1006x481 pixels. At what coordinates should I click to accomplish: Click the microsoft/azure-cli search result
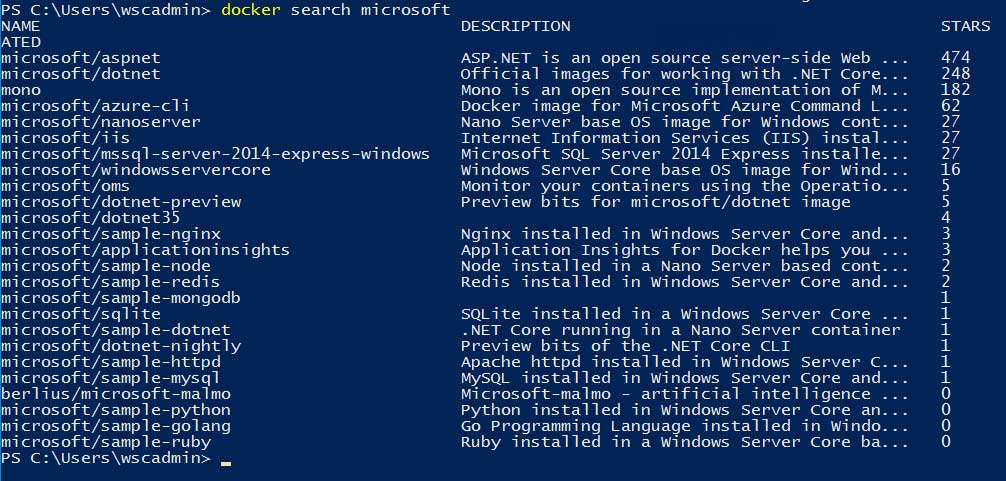click(95, 106)
